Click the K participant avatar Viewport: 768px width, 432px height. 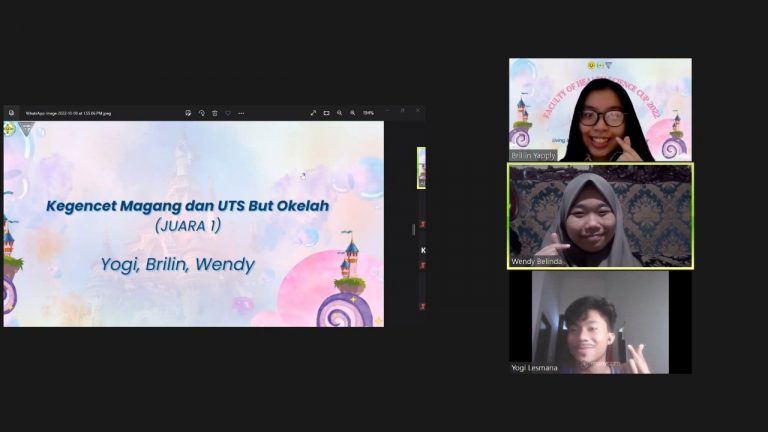tap(423, 250)
